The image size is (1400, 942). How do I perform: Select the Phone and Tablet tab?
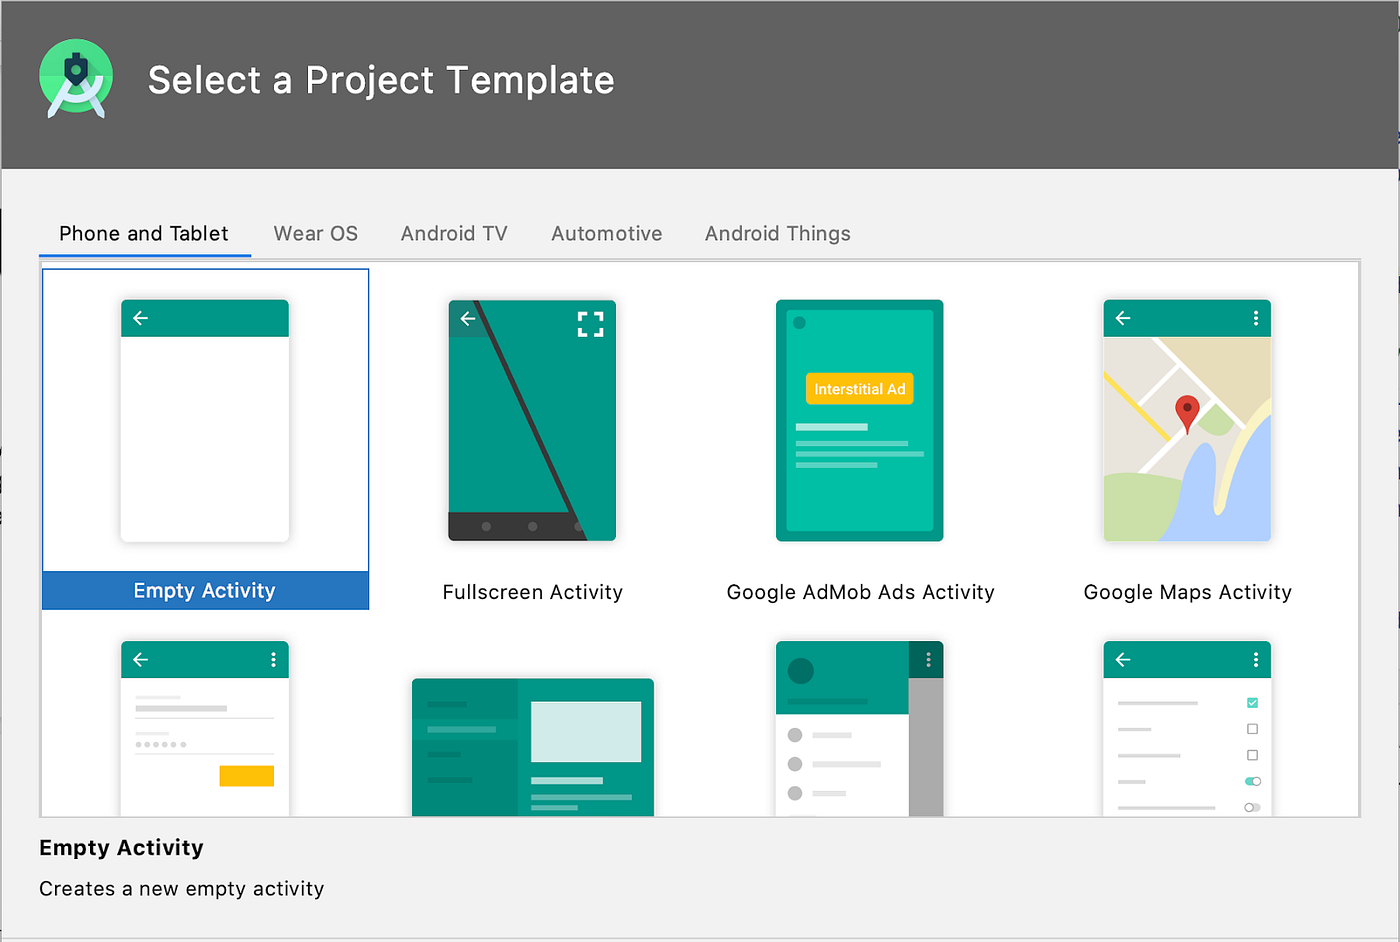click(144, 233)
